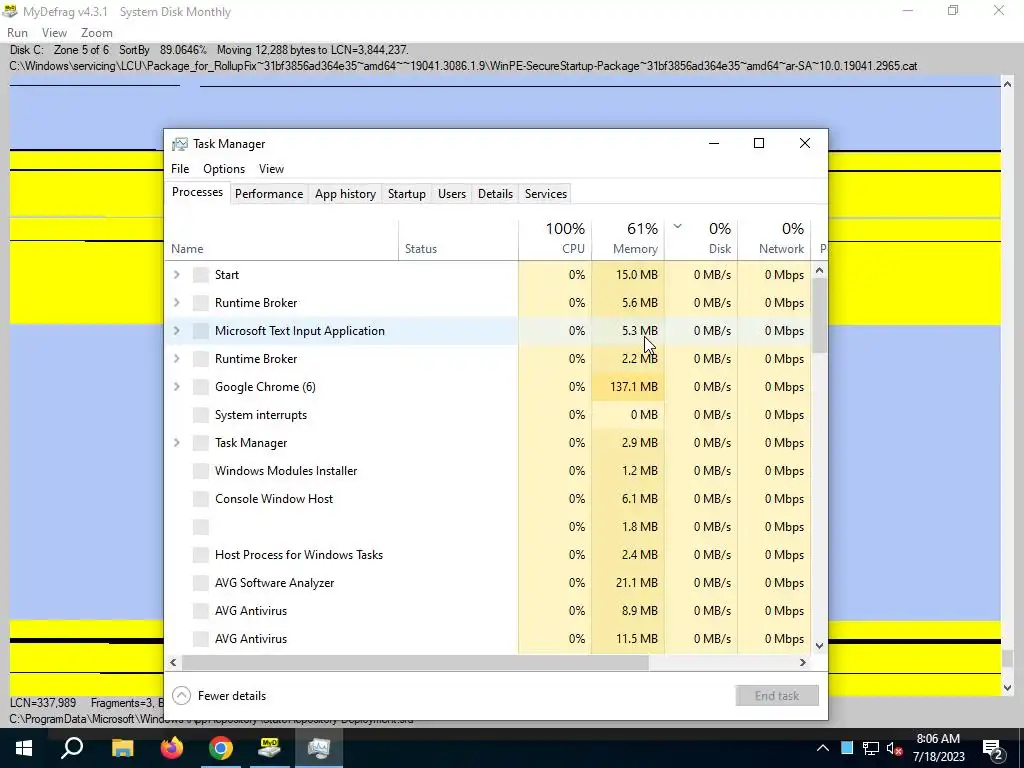
Task: Click the Windows Modules Installer icon
Action: tap(200, 472)
